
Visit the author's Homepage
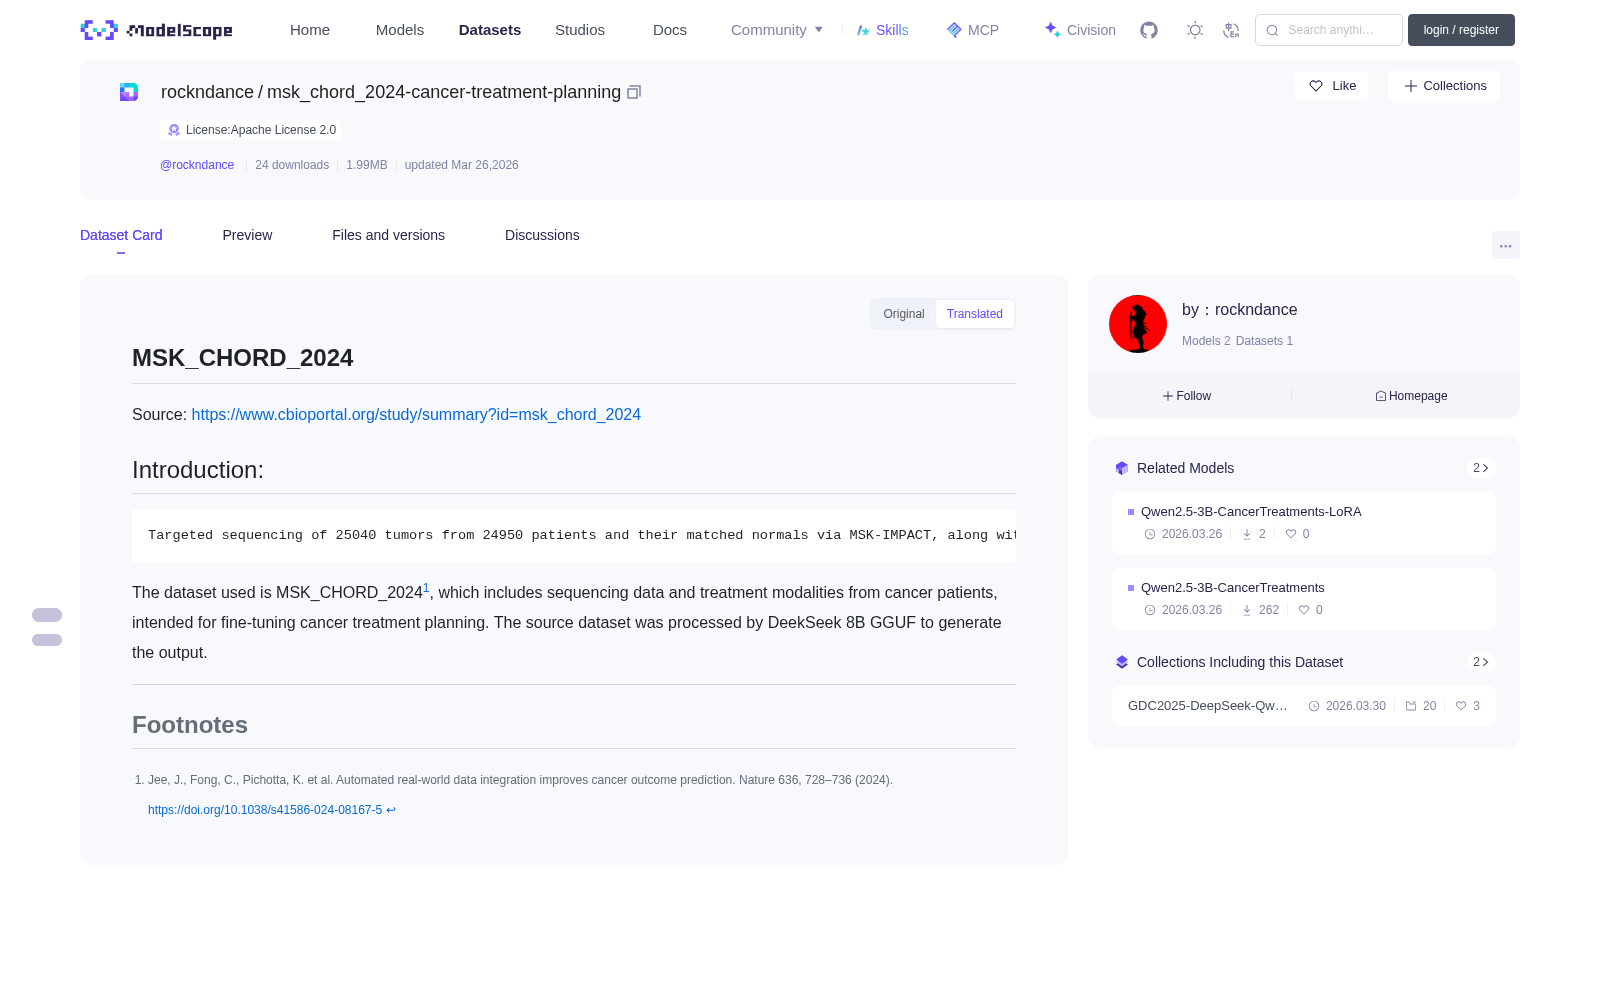(1411, 396)
